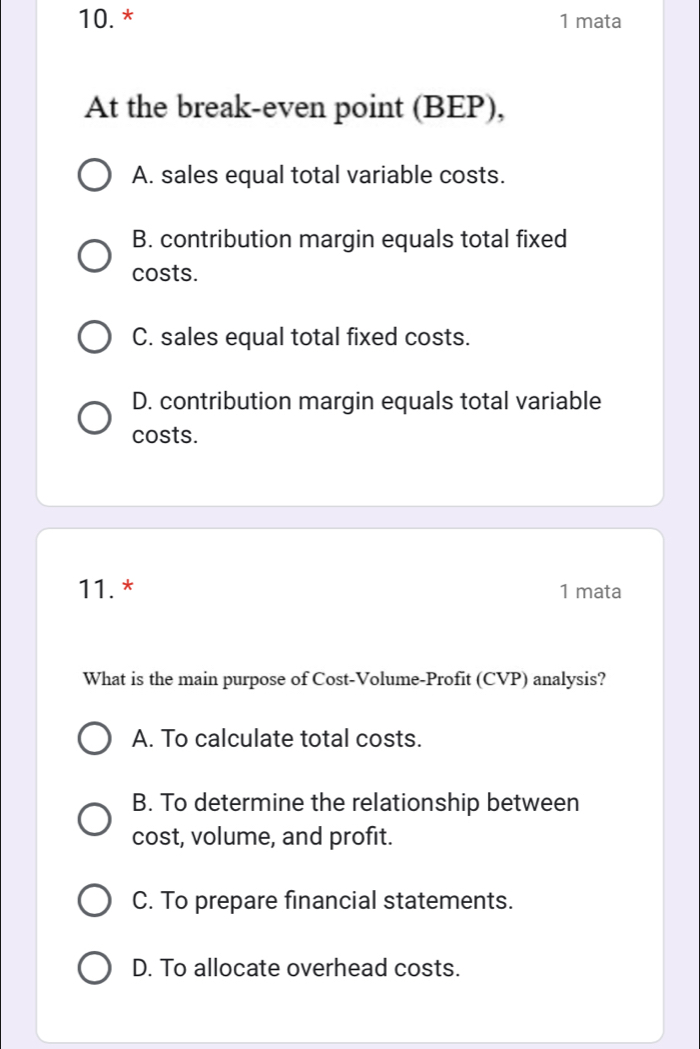Click the text 'C. To prepare financial statements.'
Viewport: 700px width, 1049px height.
click(323, 901)
